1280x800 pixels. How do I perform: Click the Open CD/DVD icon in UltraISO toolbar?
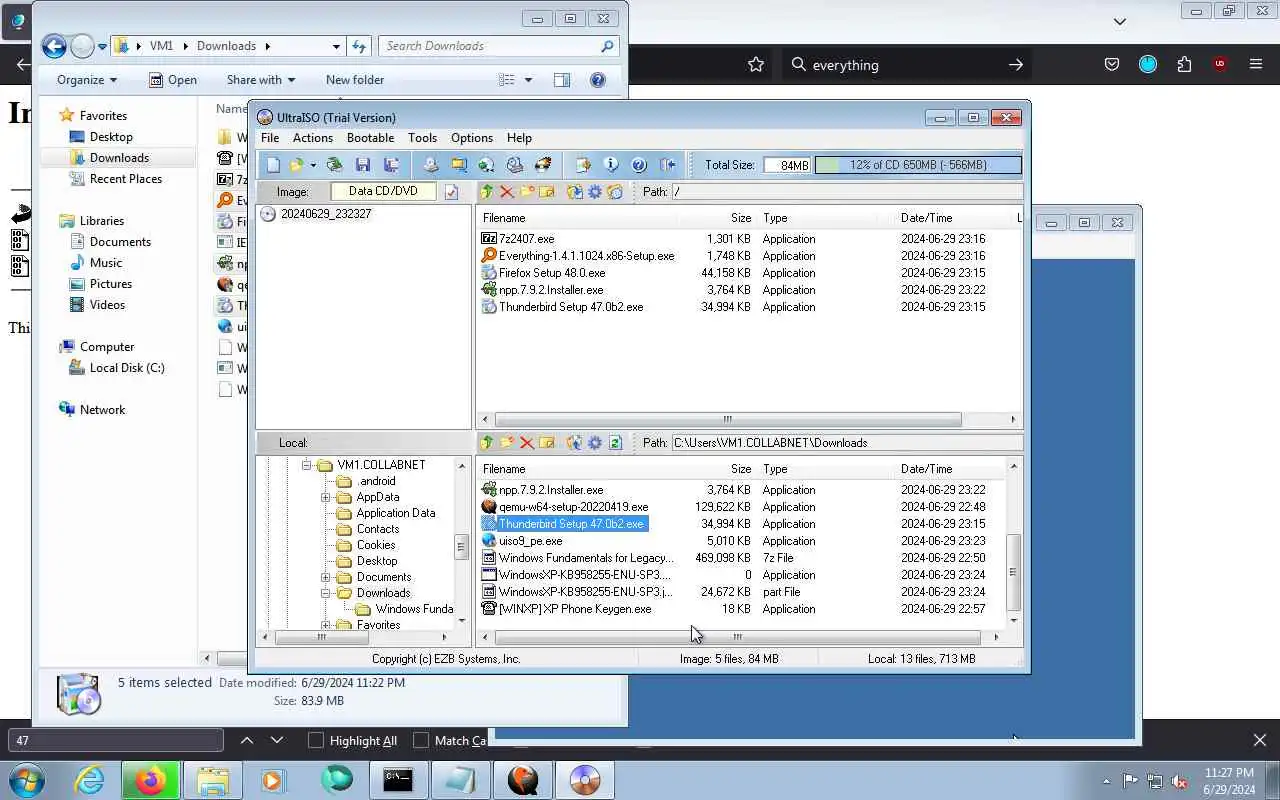tap(335, 165)
